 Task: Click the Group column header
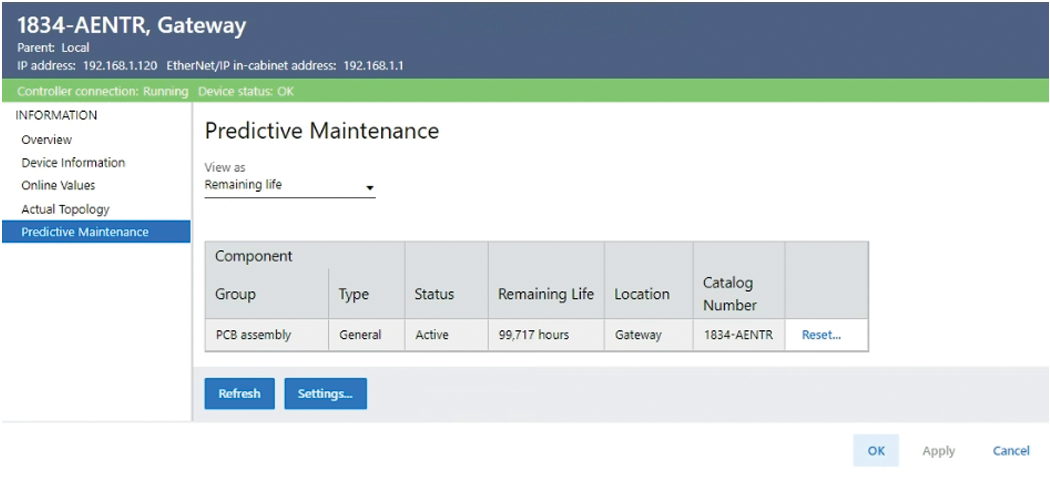coord(235,294)
